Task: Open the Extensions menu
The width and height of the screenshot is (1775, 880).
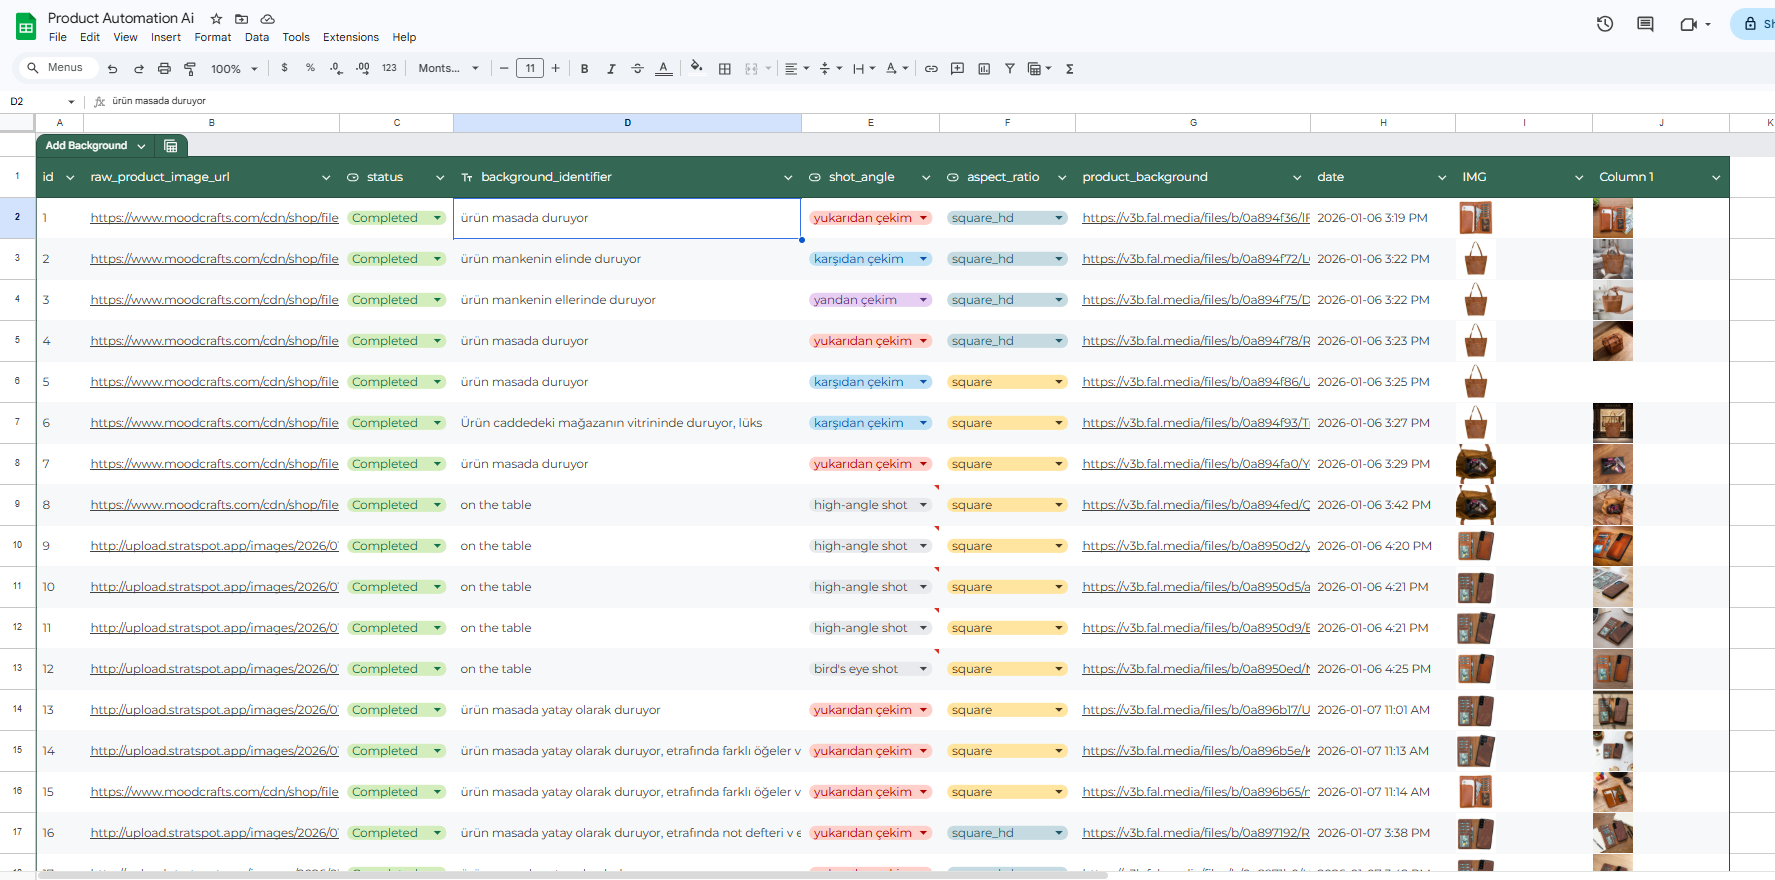Action: (x=350, y=37)
